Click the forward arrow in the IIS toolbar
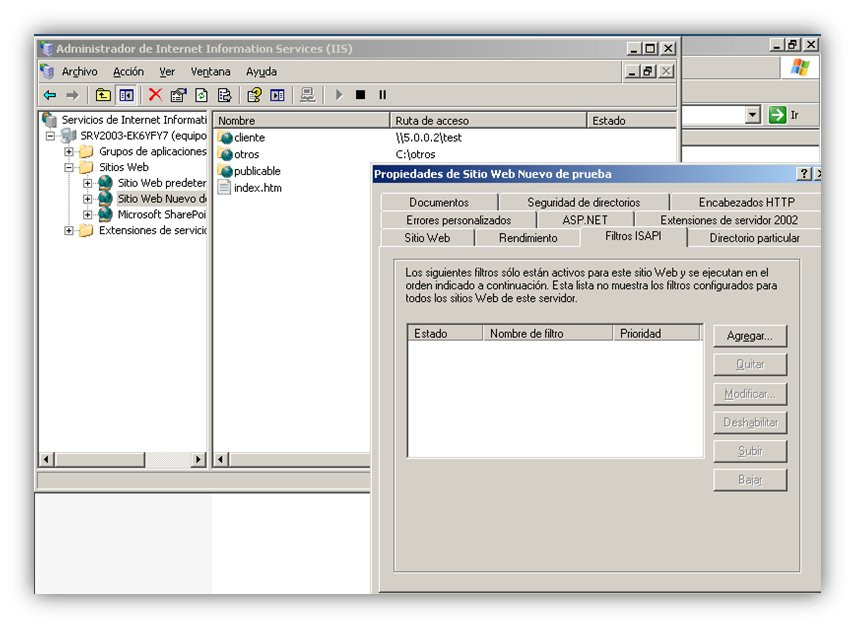Image resolution: width=855 pixels, height=628 pixels. (72, 95)
